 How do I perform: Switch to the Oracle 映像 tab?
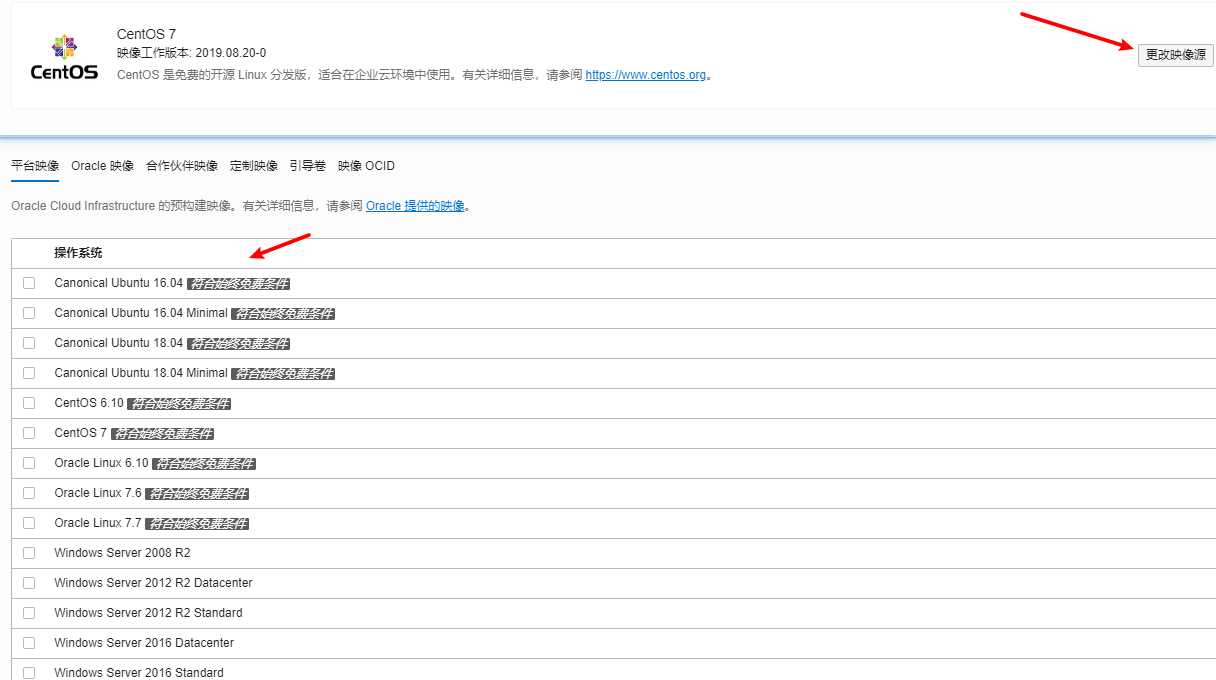[102, 166]
